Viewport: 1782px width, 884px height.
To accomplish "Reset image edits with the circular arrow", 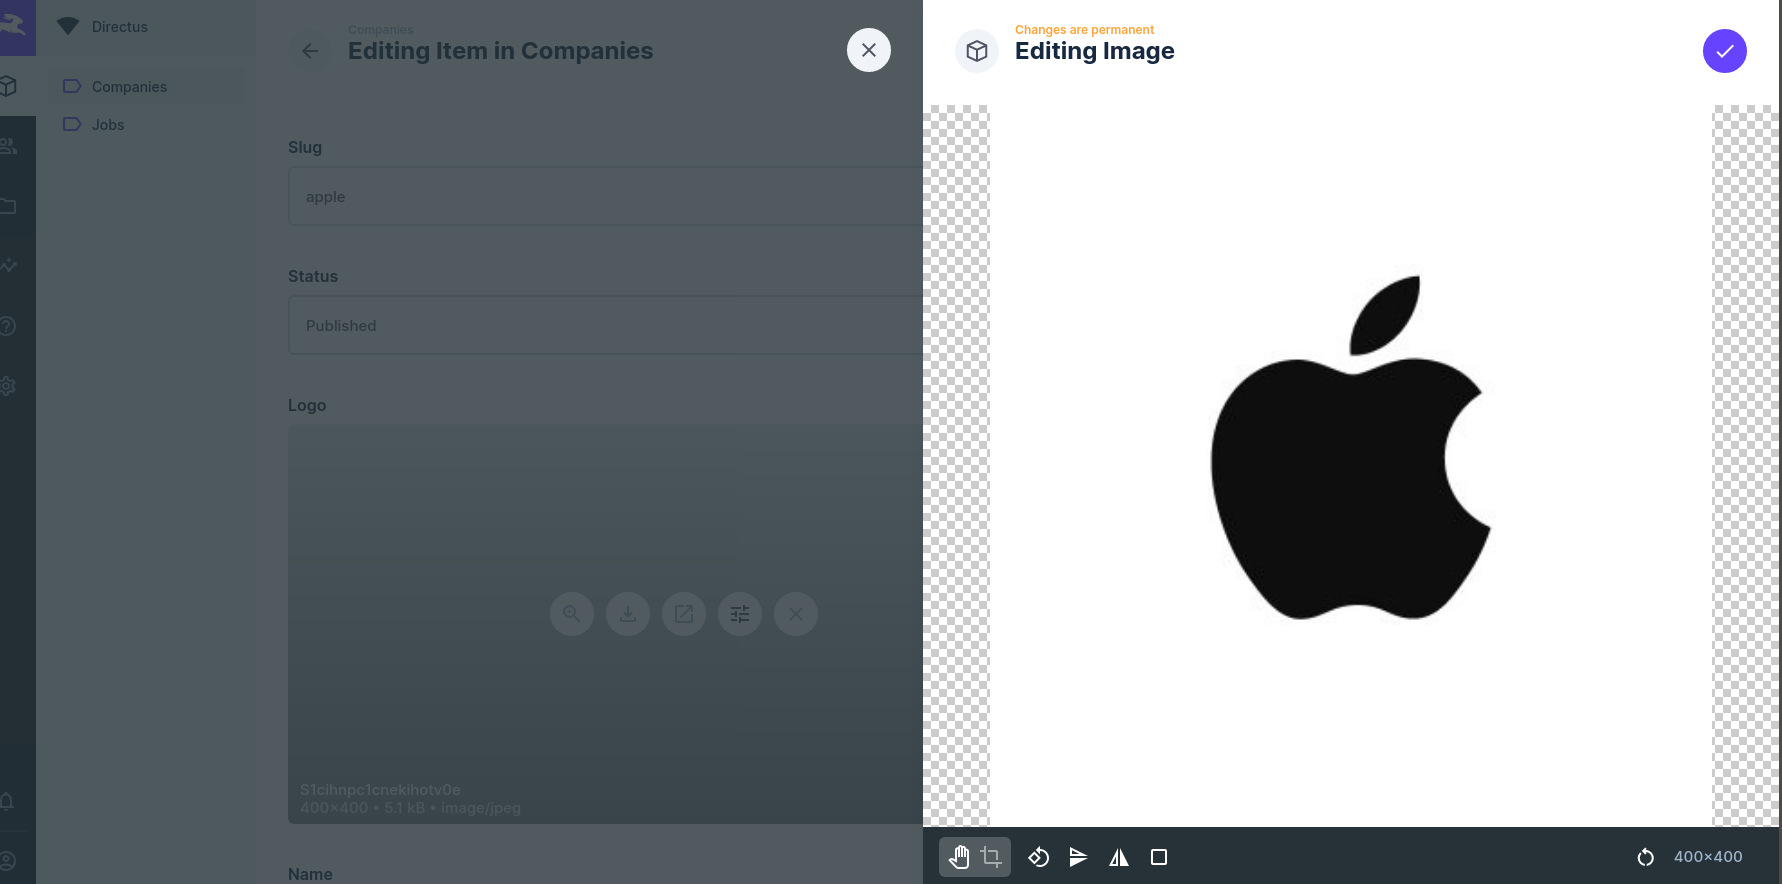I will coord(1645,857).
